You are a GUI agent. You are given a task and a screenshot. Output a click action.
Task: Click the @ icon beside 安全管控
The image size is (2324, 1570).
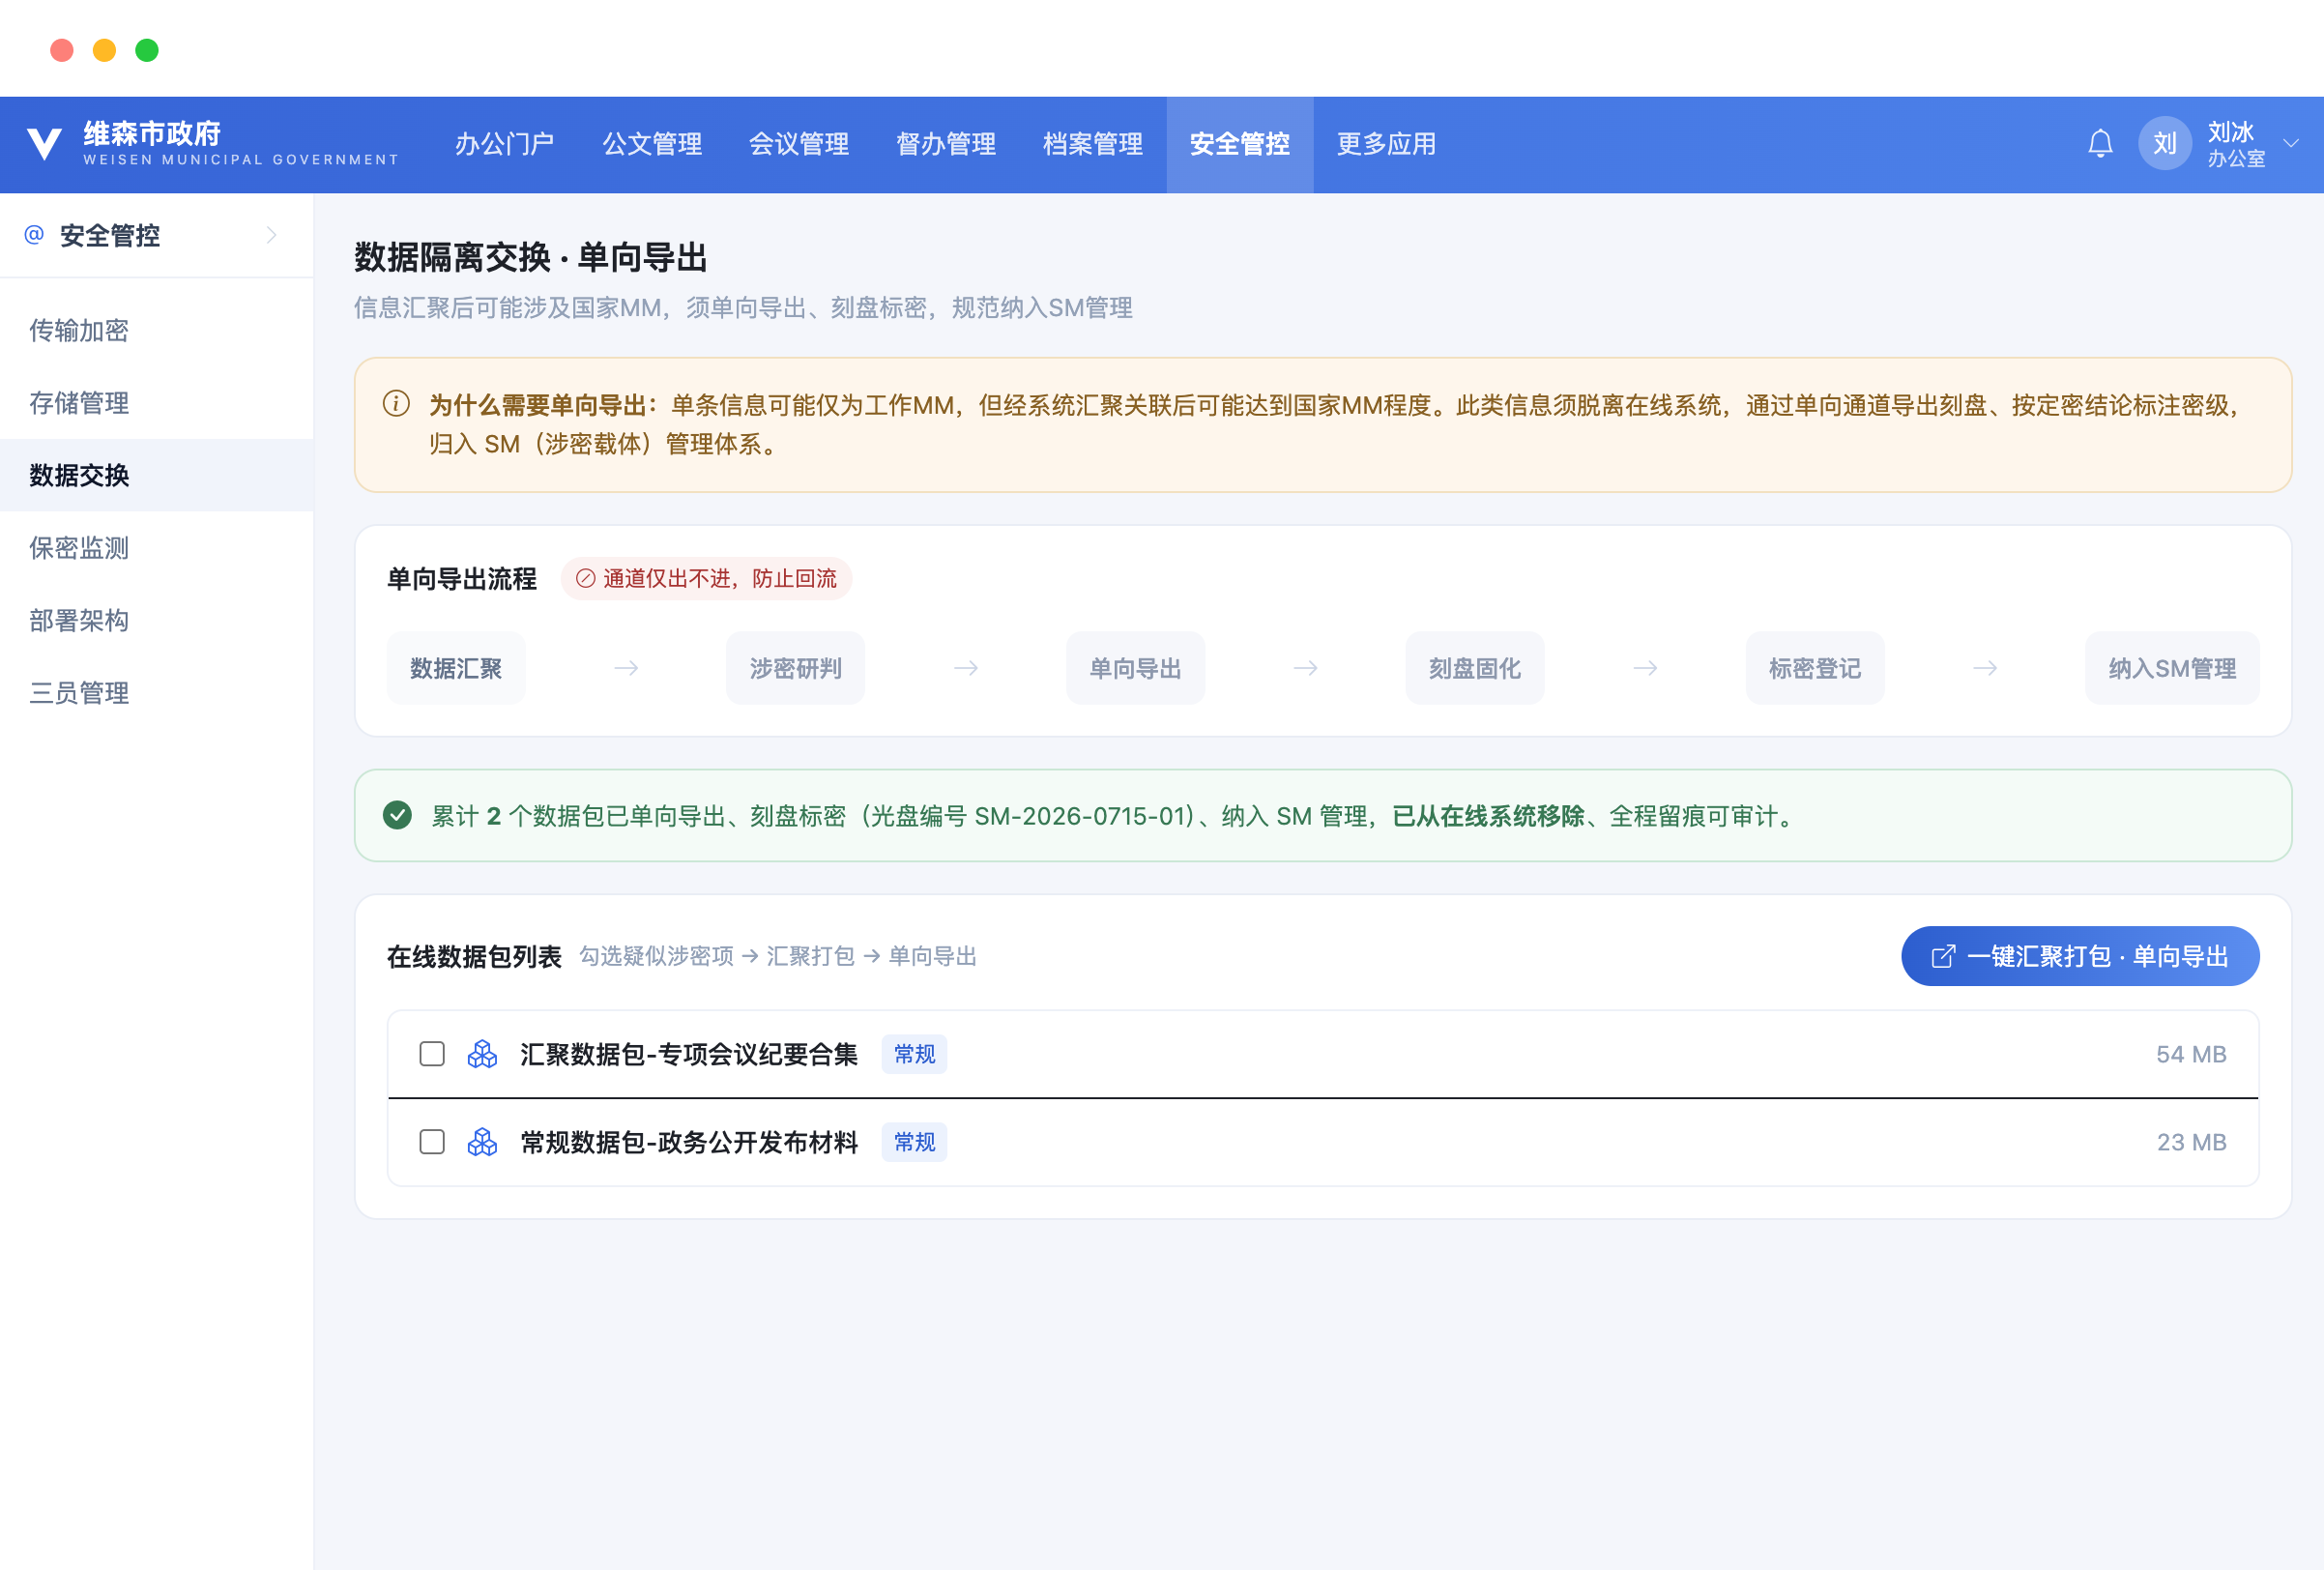pos(34,235)
